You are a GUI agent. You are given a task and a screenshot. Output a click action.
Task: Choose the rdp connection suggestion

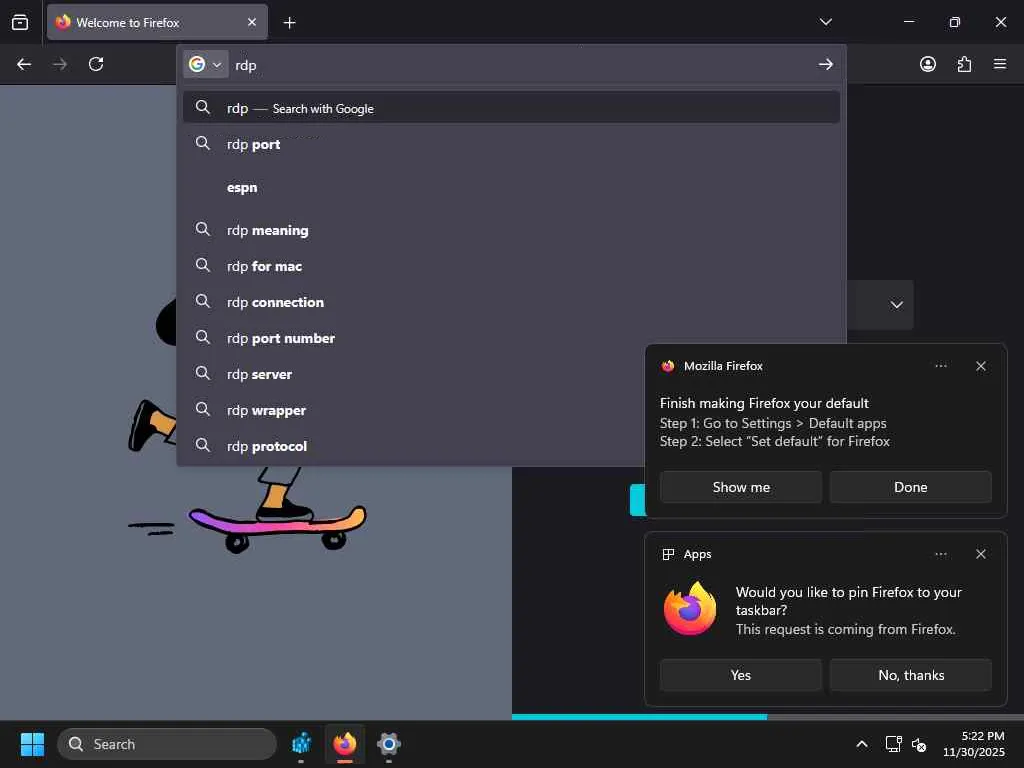(511, 302)
